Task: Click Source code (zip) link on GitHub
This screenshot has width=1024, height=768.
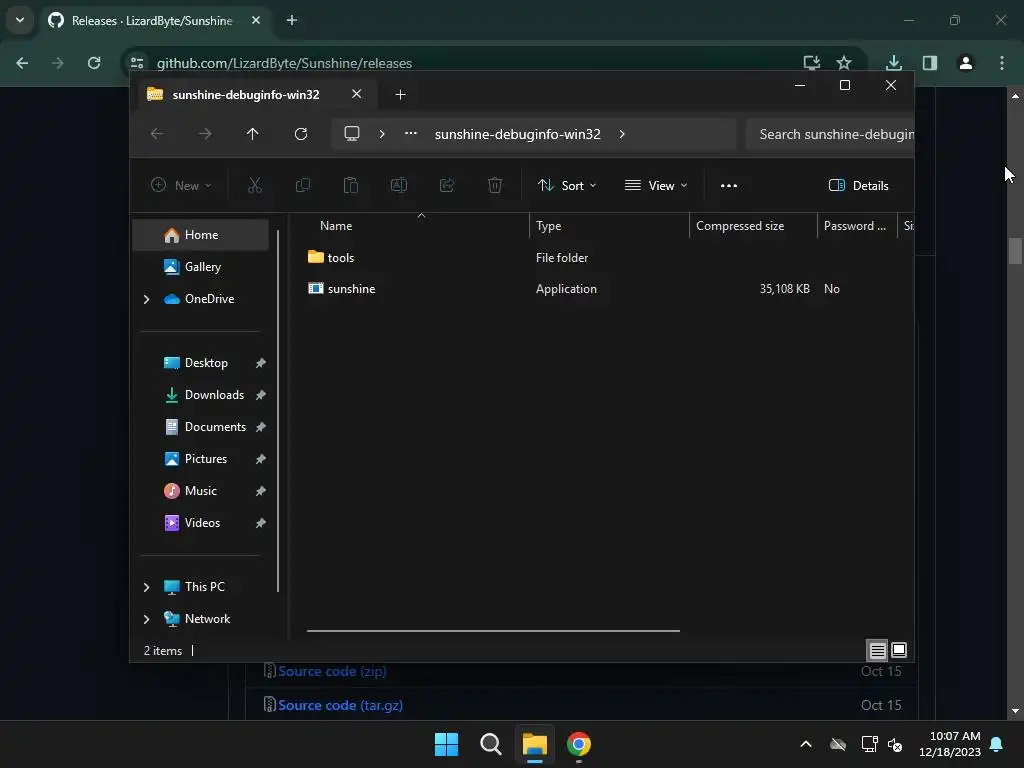Action: tap(332, 671)
